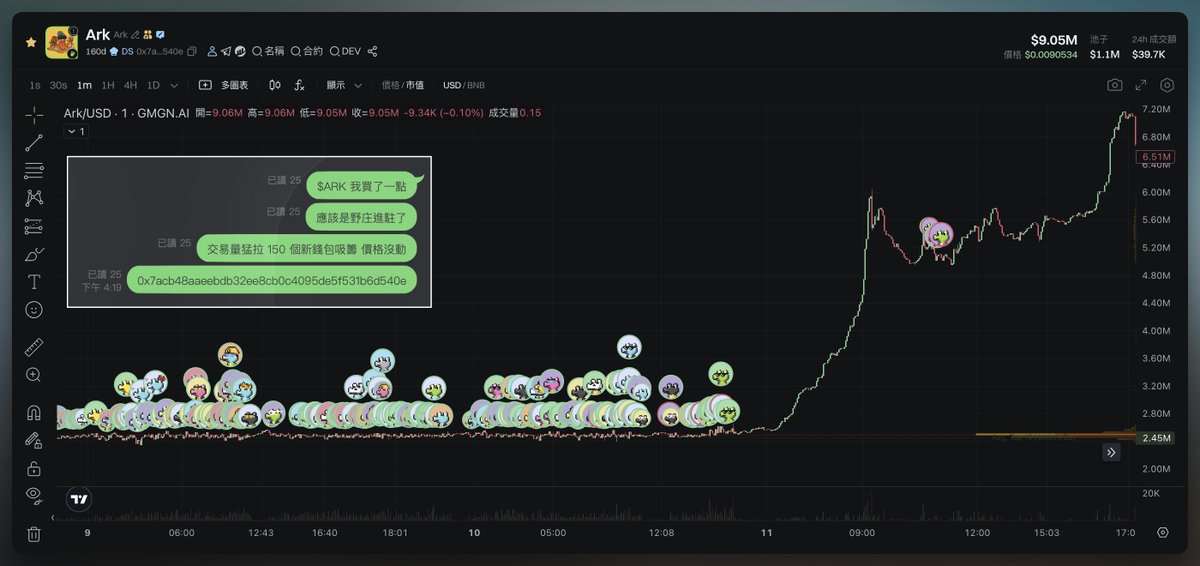Take a chart snapshot with camera icon

pyautogui.click(x=1114, y=86)
